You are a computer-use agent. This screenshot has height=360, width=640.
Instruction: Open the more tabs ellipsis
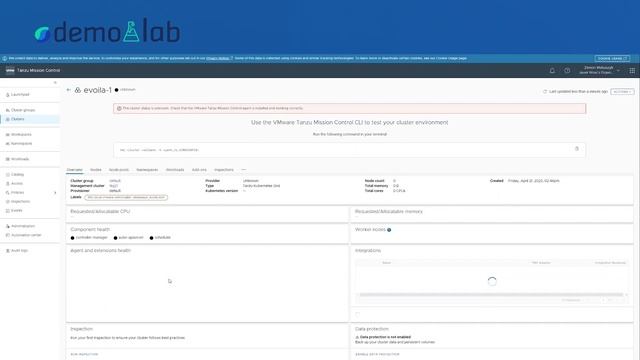click(244, 170)
